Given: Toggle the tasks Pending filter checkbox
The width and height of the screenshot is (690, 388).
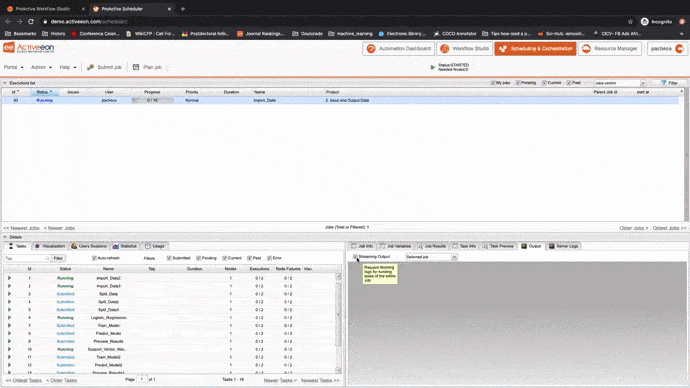Looking at the screenshot, I should [198, 258].
